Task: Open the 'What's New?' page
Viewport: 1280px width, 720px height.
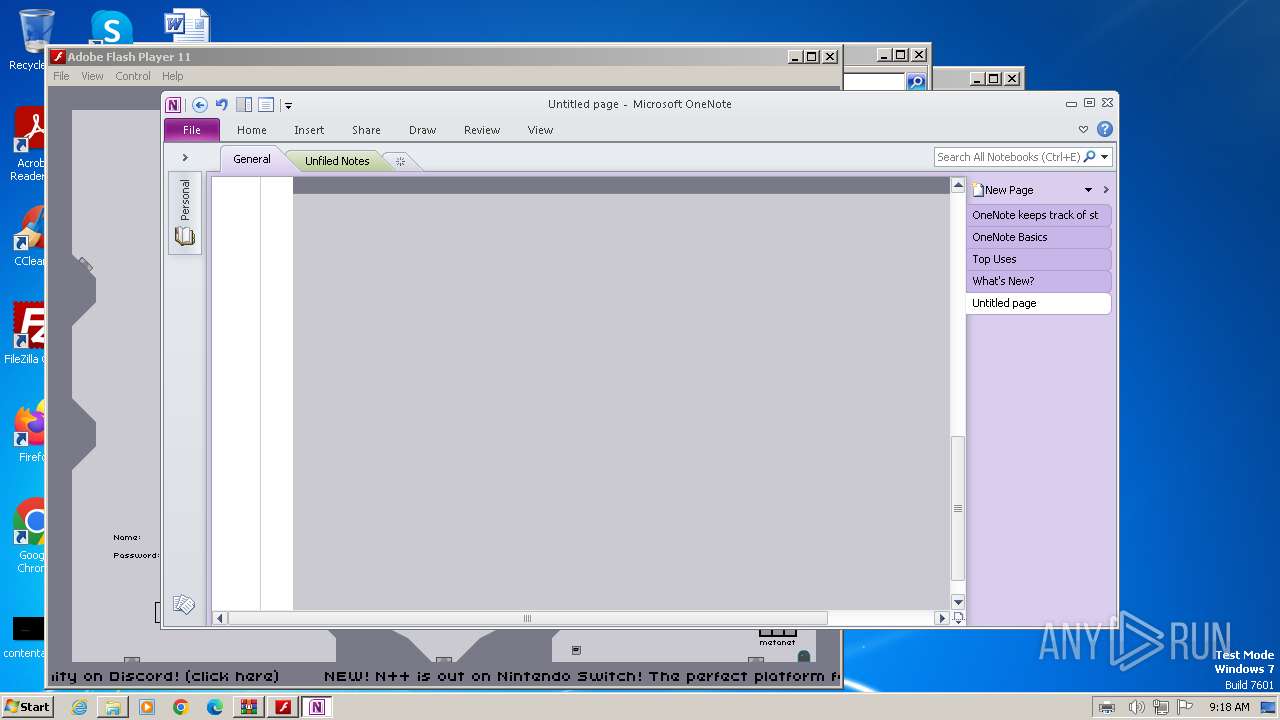Action: pyautogui.click(x=1039, y=281)
